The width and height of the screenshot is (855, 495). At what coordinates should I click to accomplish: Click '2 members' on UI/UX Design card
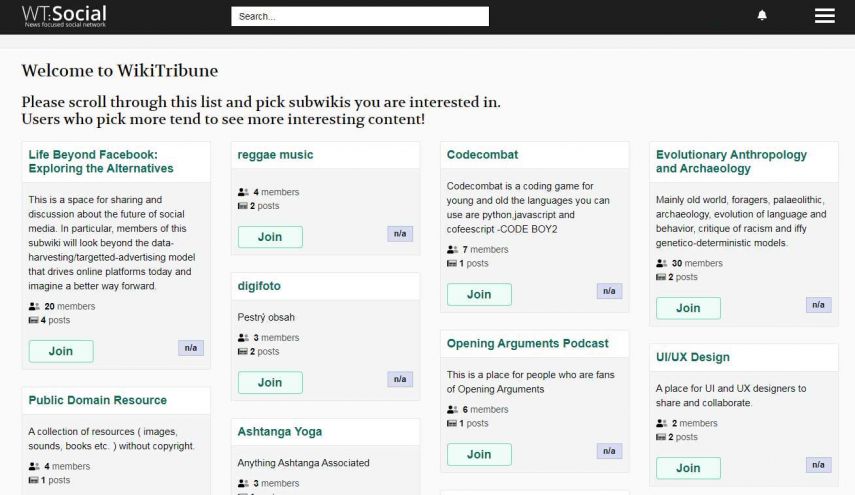695,424
